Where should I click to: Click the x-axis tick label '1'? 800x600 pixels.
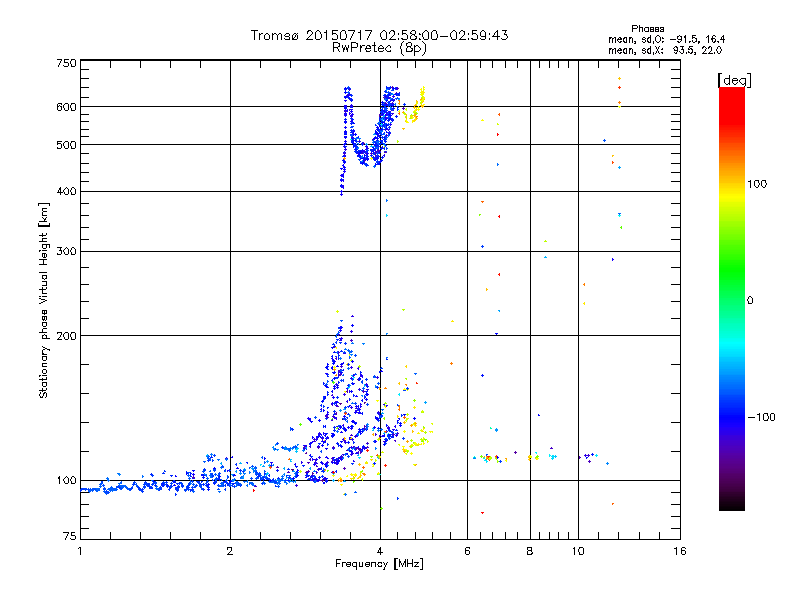(x=80, y=551)
